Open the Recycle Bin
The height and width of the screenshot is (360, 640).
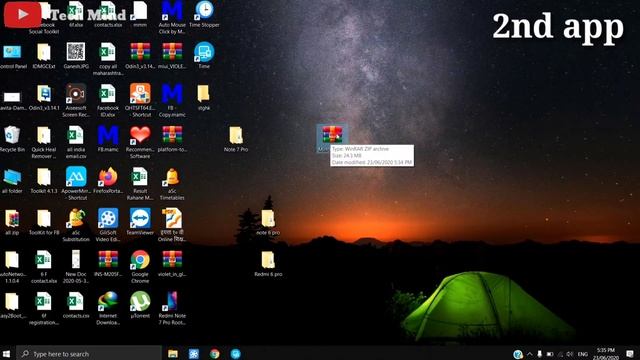[12, 139]
